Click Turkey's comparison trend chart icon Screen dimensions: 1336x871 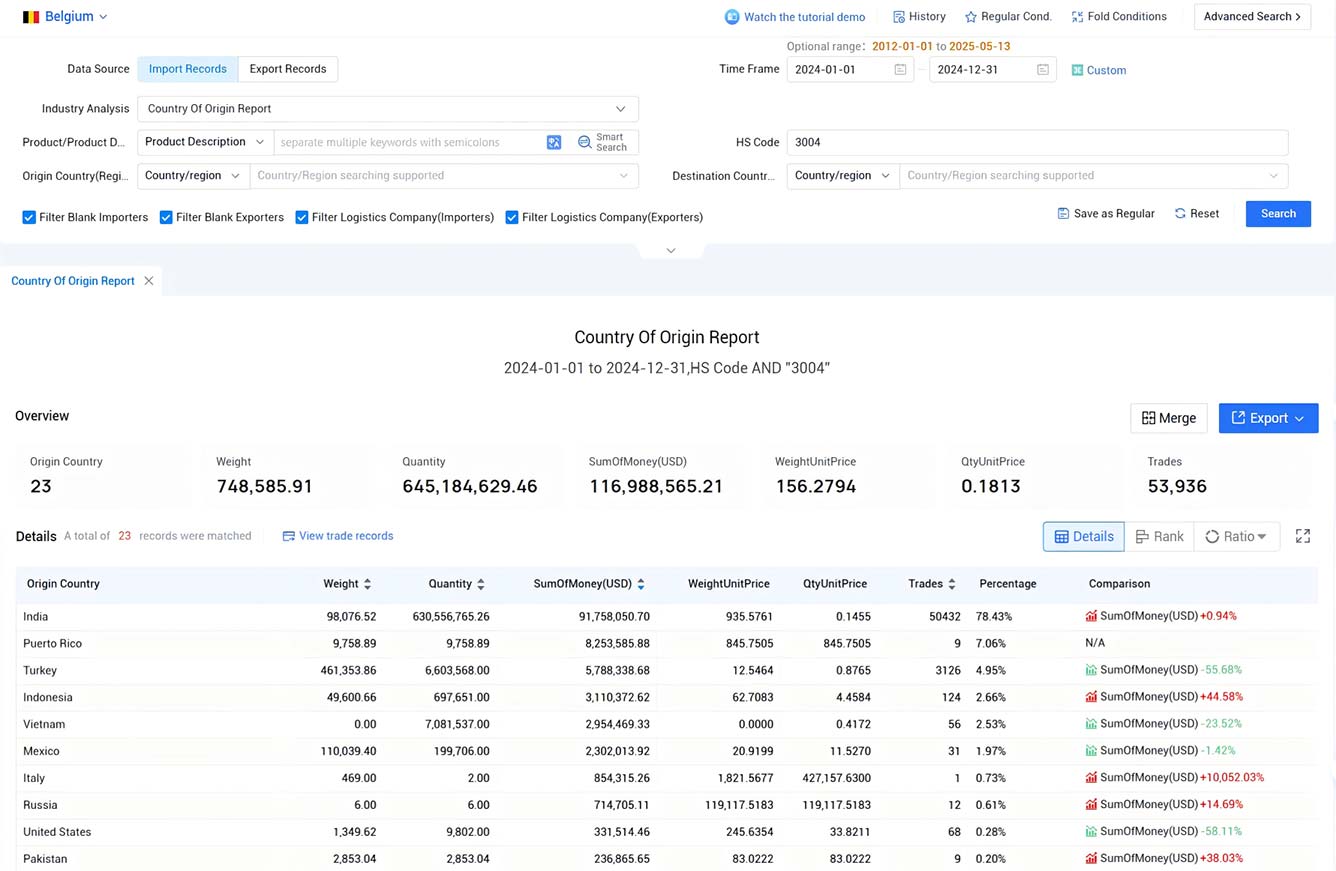pyautogui.click(x=1091, y=670)
